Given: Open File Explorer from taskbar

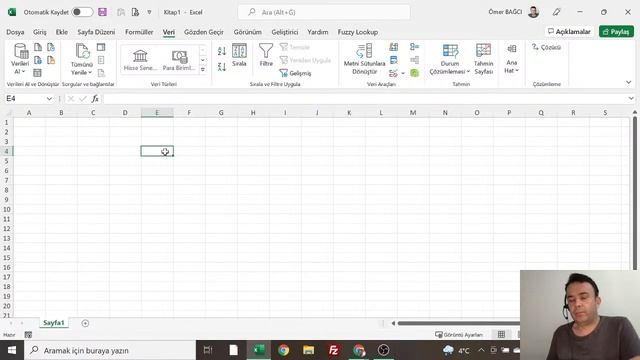Looking at the screenshot, I should (309, 350).
